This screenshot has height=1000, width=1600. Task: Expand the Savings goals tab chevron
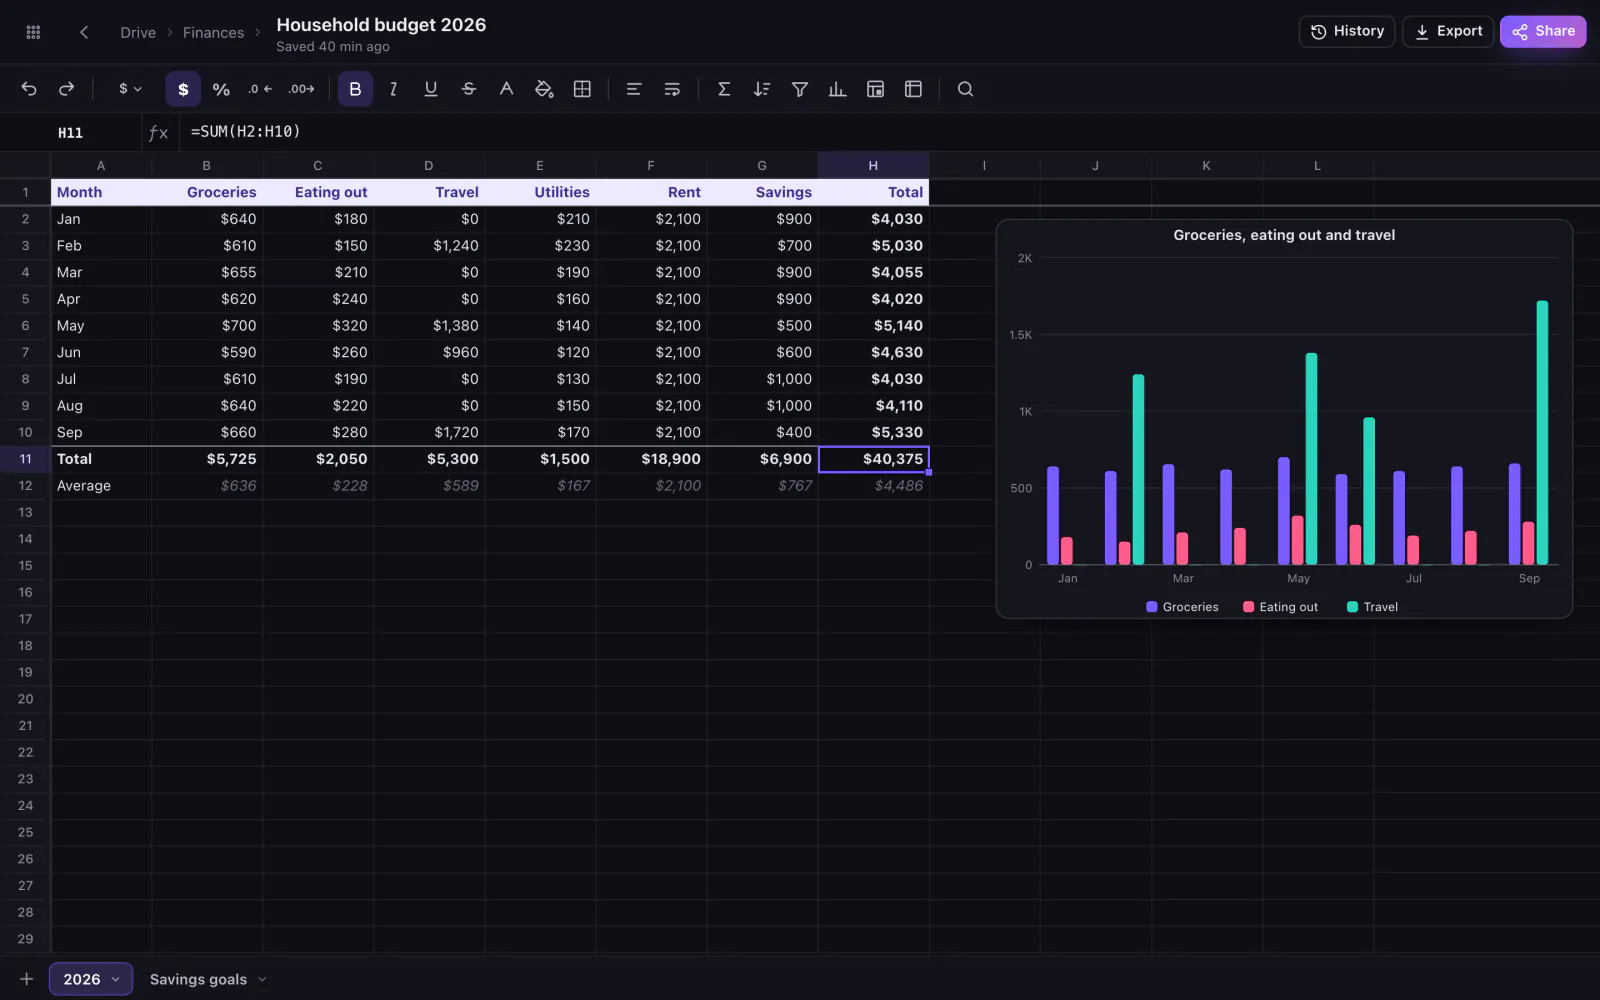point(262,979)
